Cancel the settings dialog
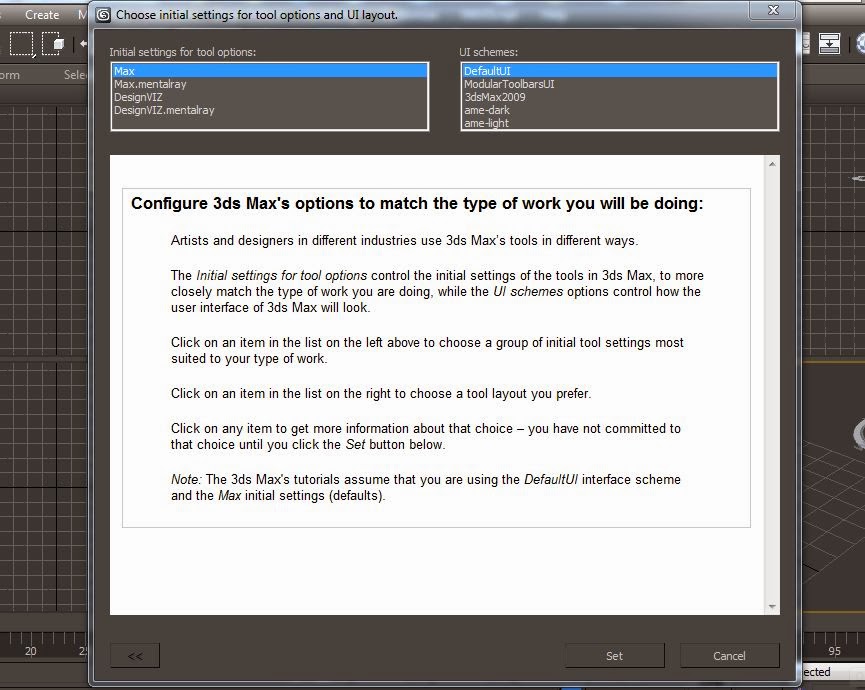Image resolution: width=865 pixels, height=690 pixels. pyautogui.click(x=729, y=656)
